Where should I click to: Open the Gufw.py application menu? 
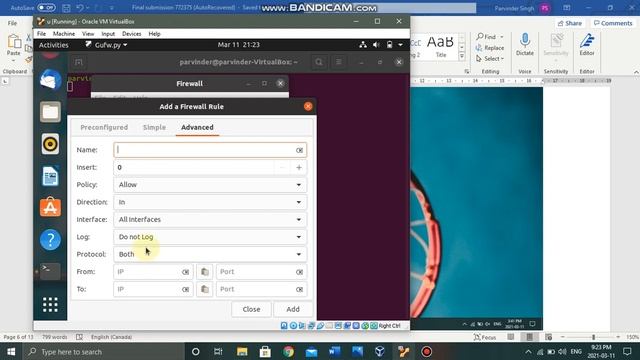(x=106, y=45)
